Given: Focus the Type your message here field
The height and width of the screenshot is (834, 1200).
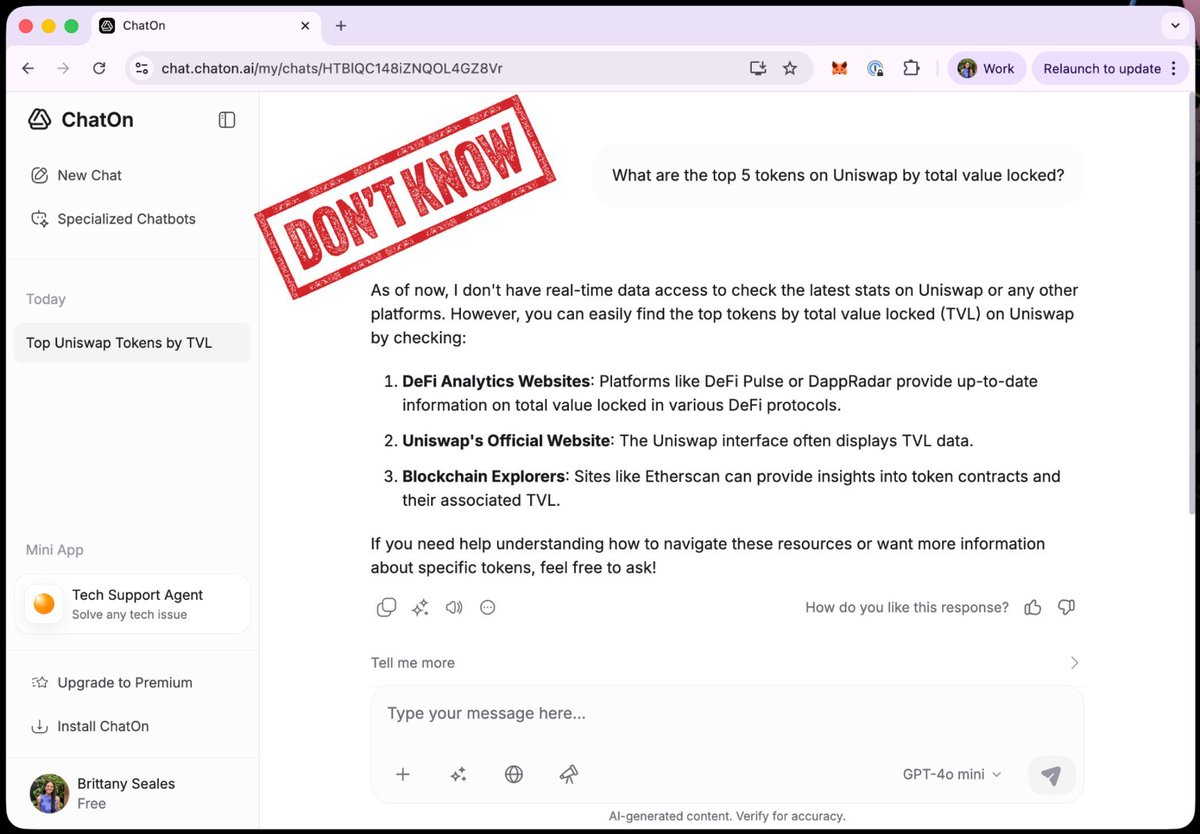Looking at the screenshot, I should point(727,714).
